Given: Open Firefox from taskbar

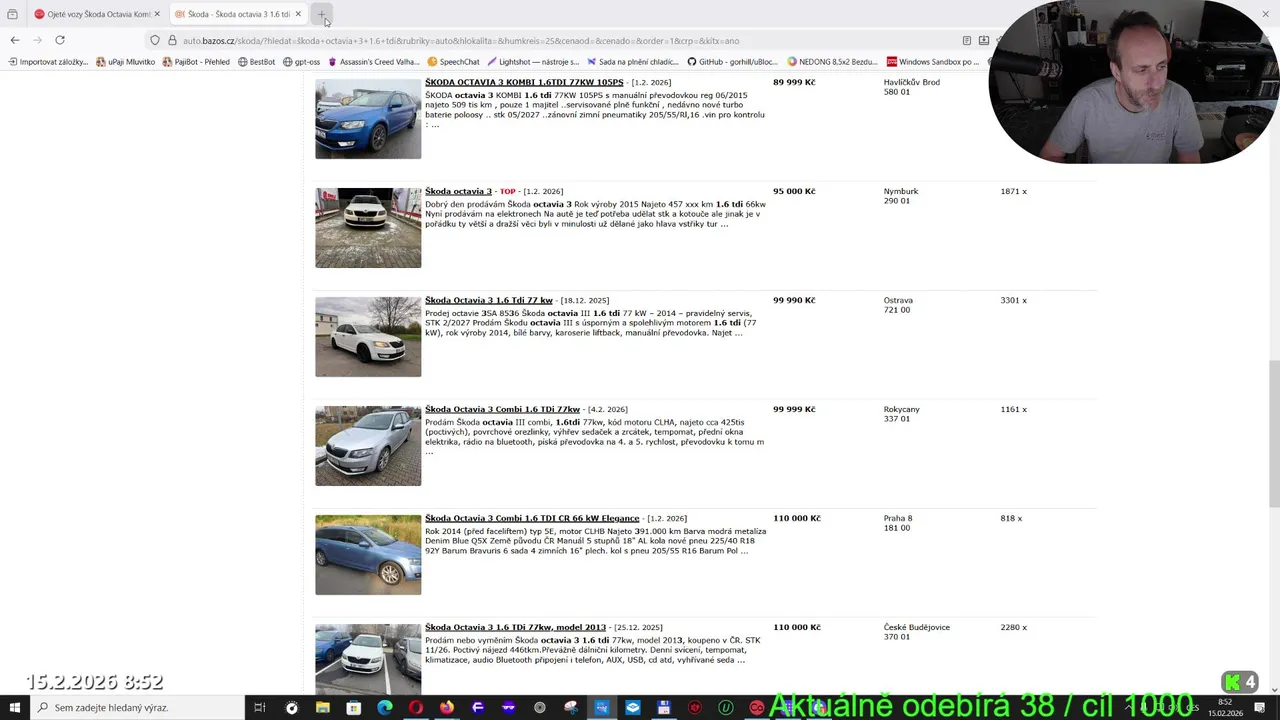Looking at the screenshot, I should point(446,708).
